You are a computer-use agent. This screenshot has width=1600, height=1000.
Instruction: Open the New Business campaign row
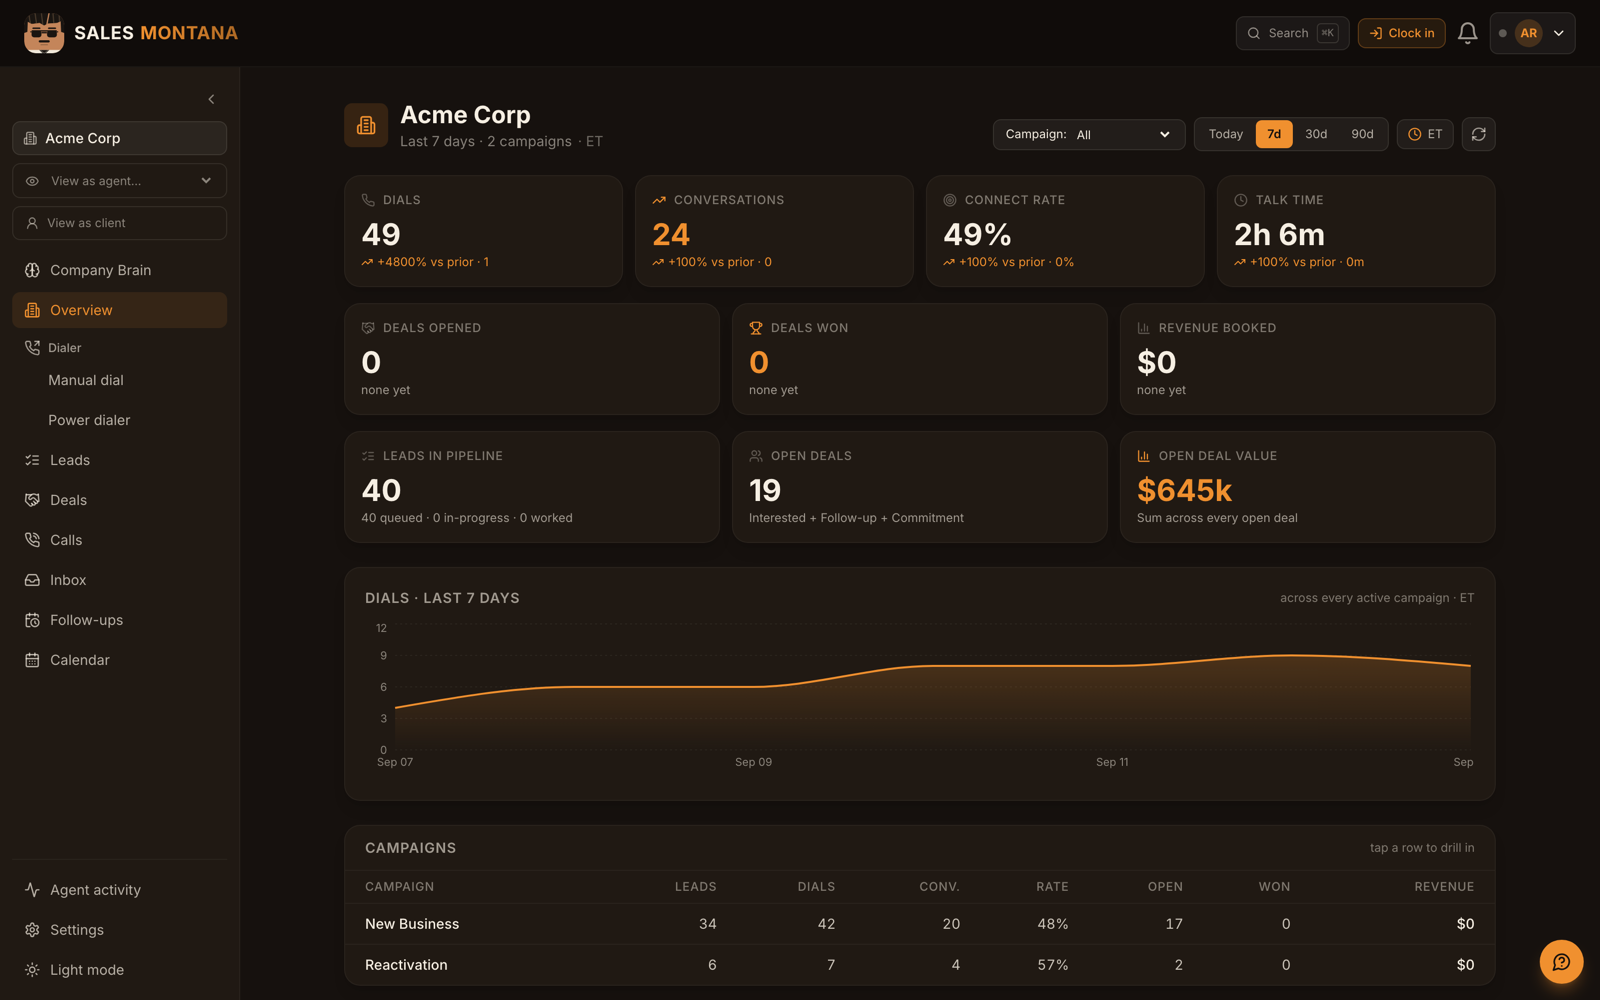coord(919,924)
